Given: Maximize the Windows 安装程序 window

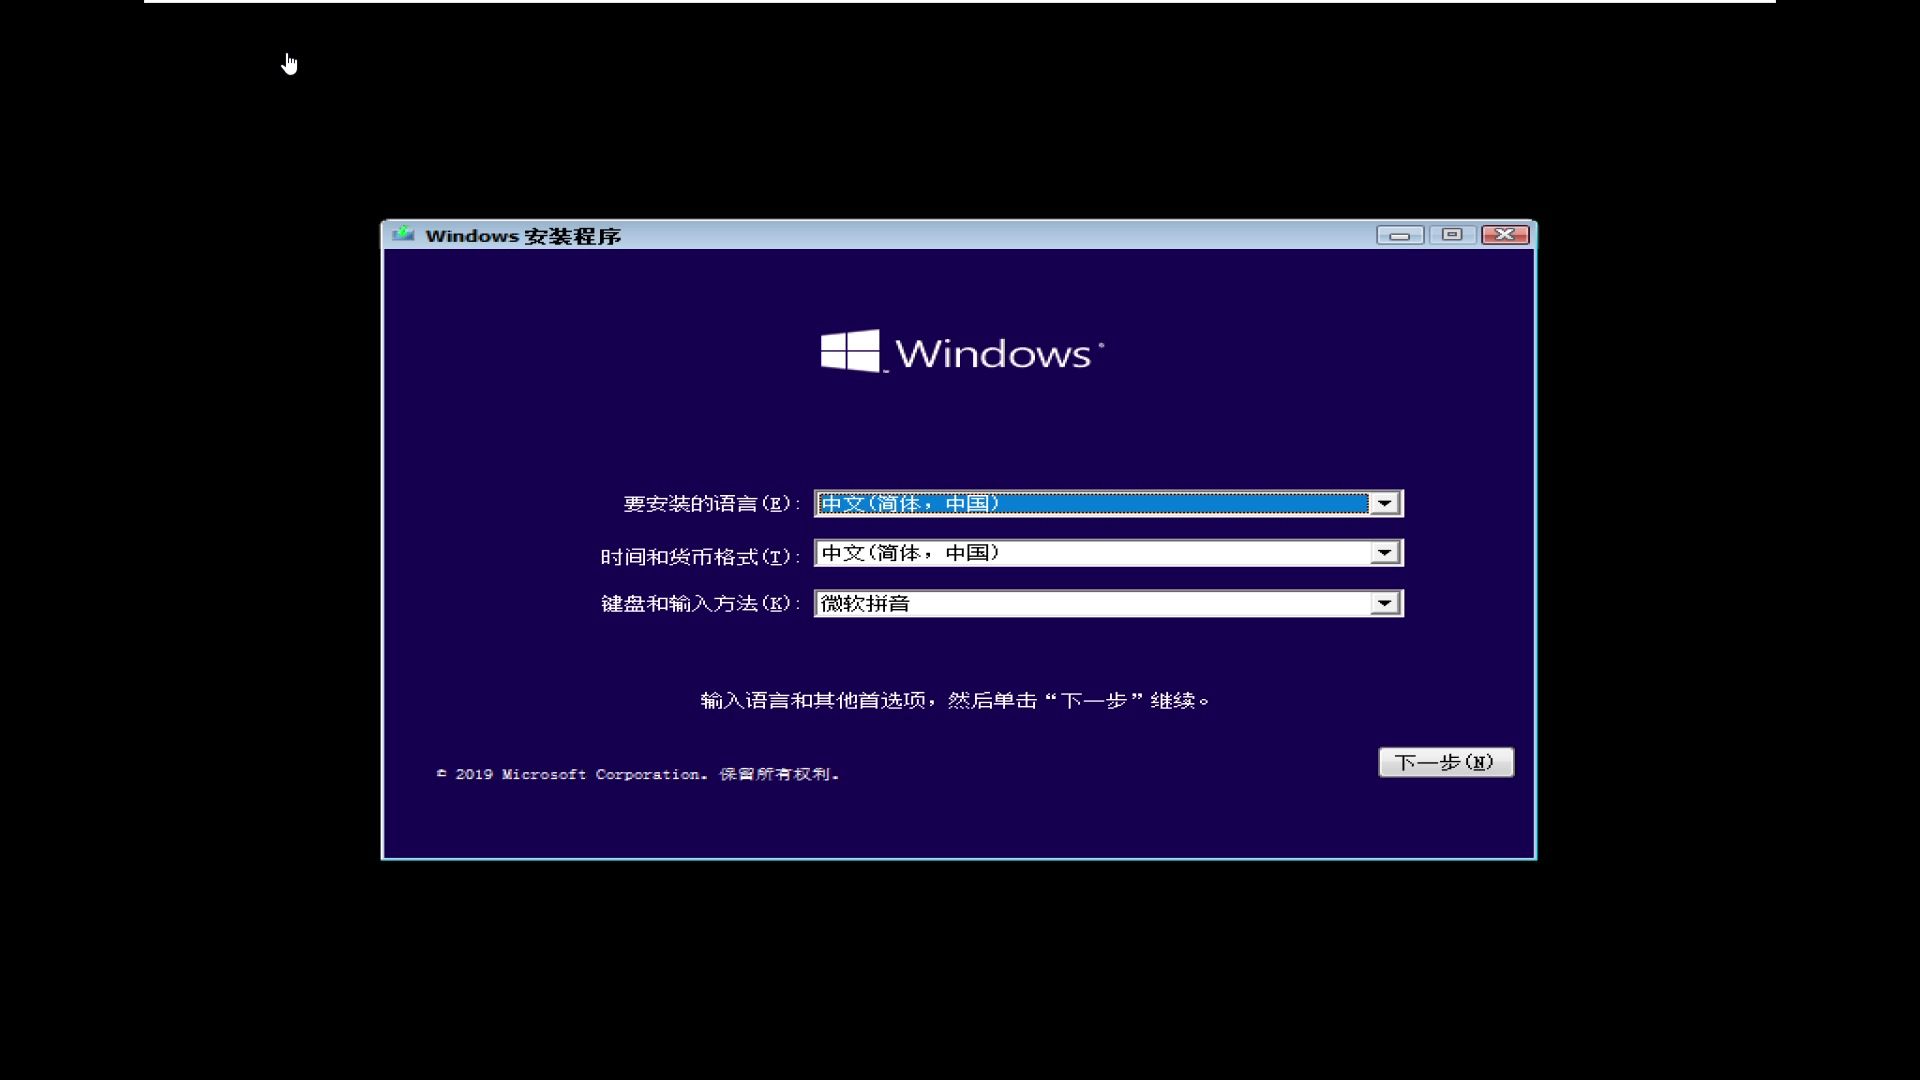Looking at the screenshot, I should click(x=1452, y=235).
